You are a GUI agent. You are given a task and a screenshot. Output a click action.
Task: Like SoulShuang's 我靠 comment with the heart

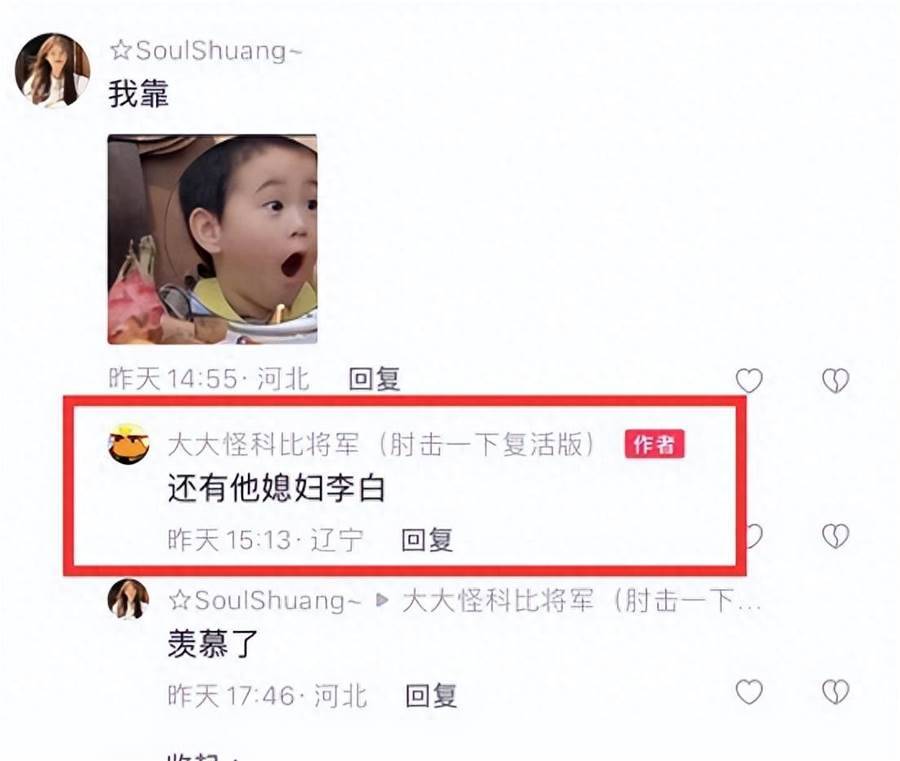point(749,380)
